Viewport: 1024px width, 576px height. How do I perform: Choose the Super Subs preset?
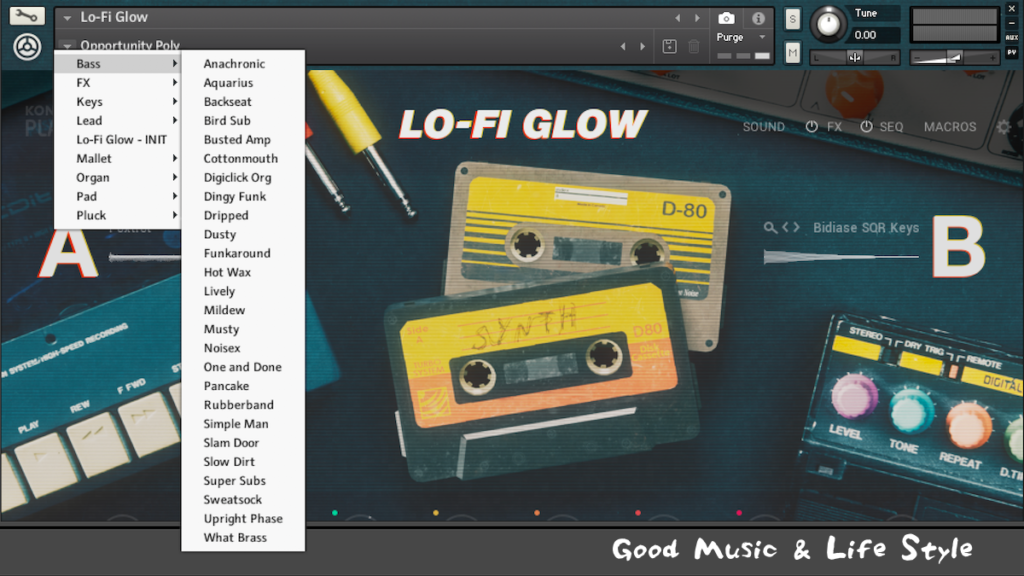coord(243,480)
